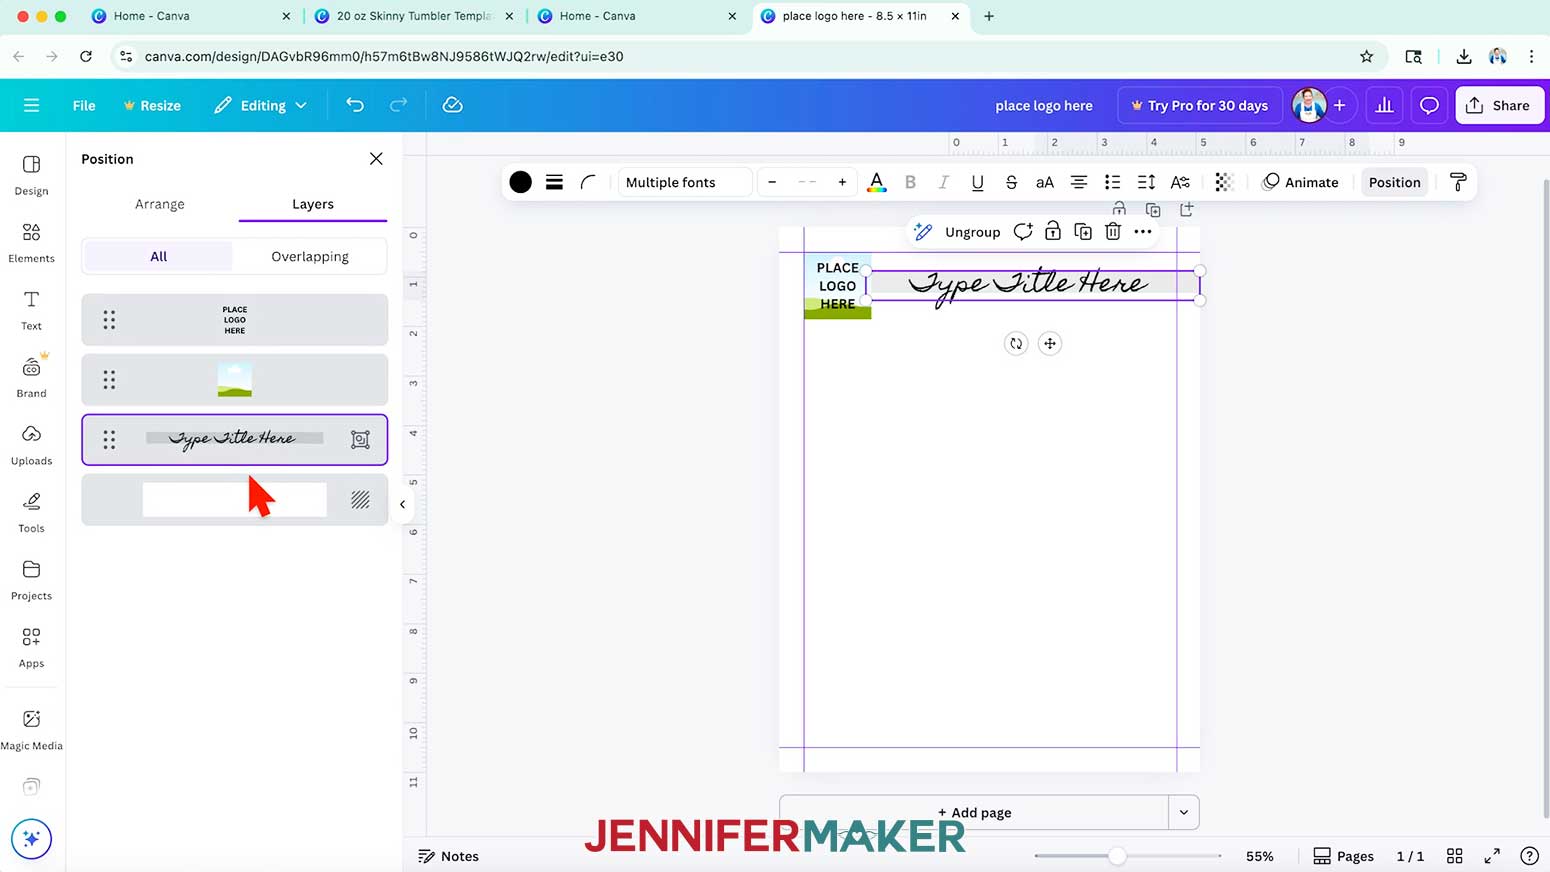Toggle underline formatting
This screenshot has width=1550, height=872.
click(x=977, y=182)
